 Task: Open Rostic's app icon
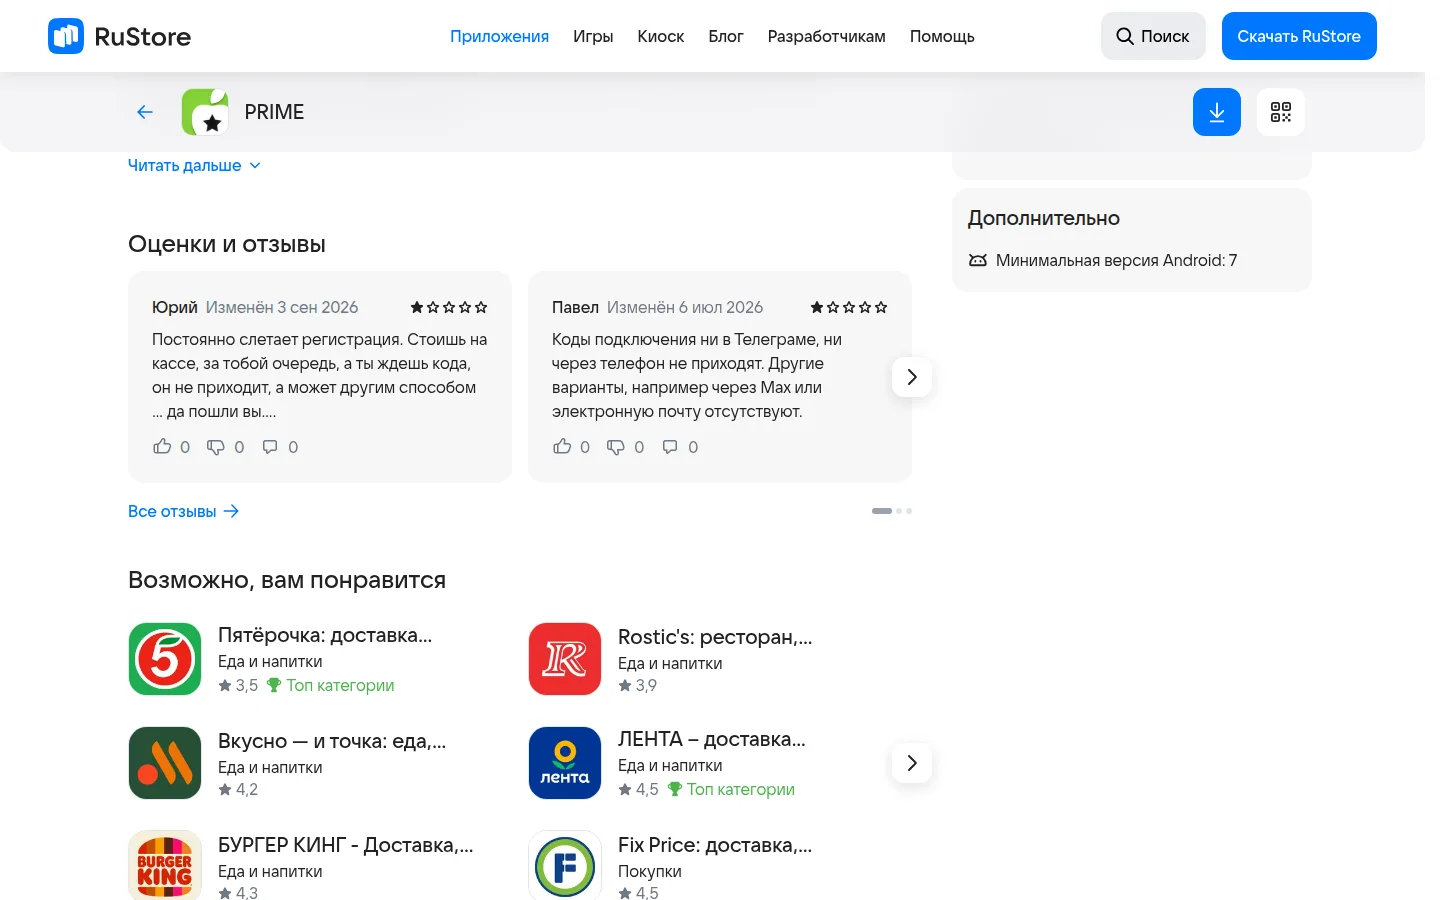point(565,659)
